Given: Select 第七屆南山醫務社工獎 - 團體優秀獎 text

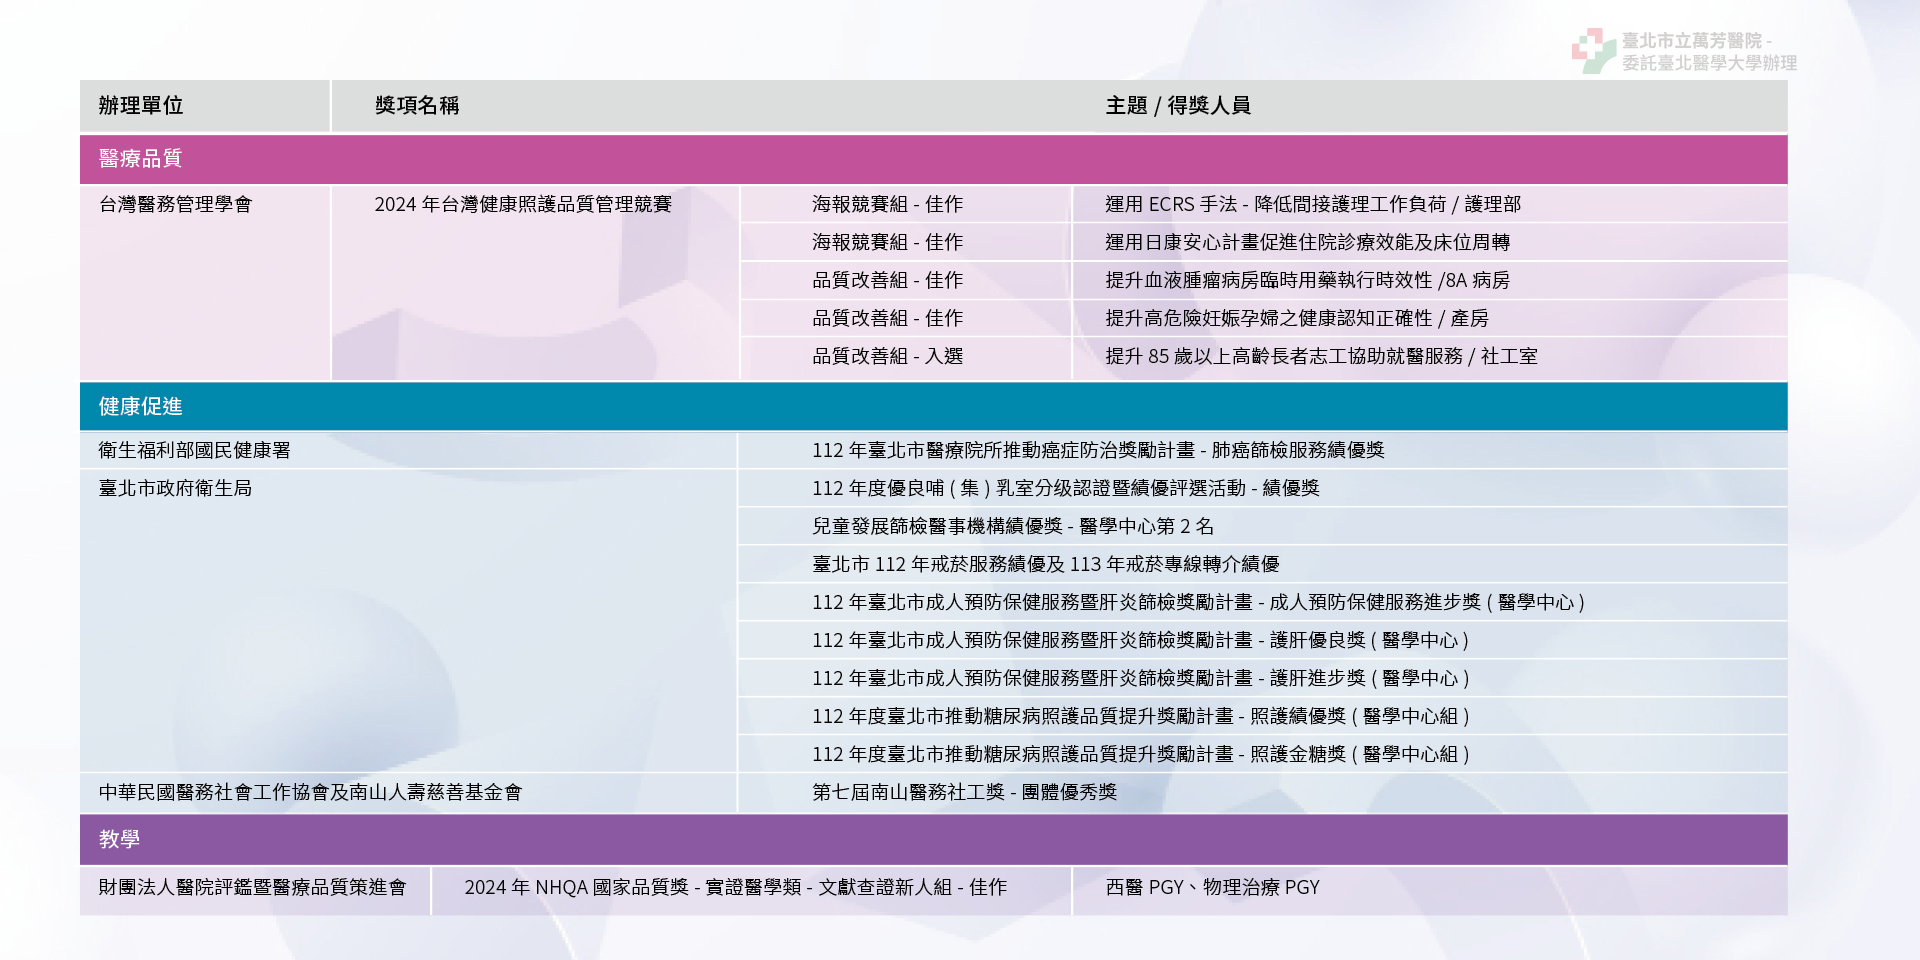Looking at the screenshot, I should (964, 792).
